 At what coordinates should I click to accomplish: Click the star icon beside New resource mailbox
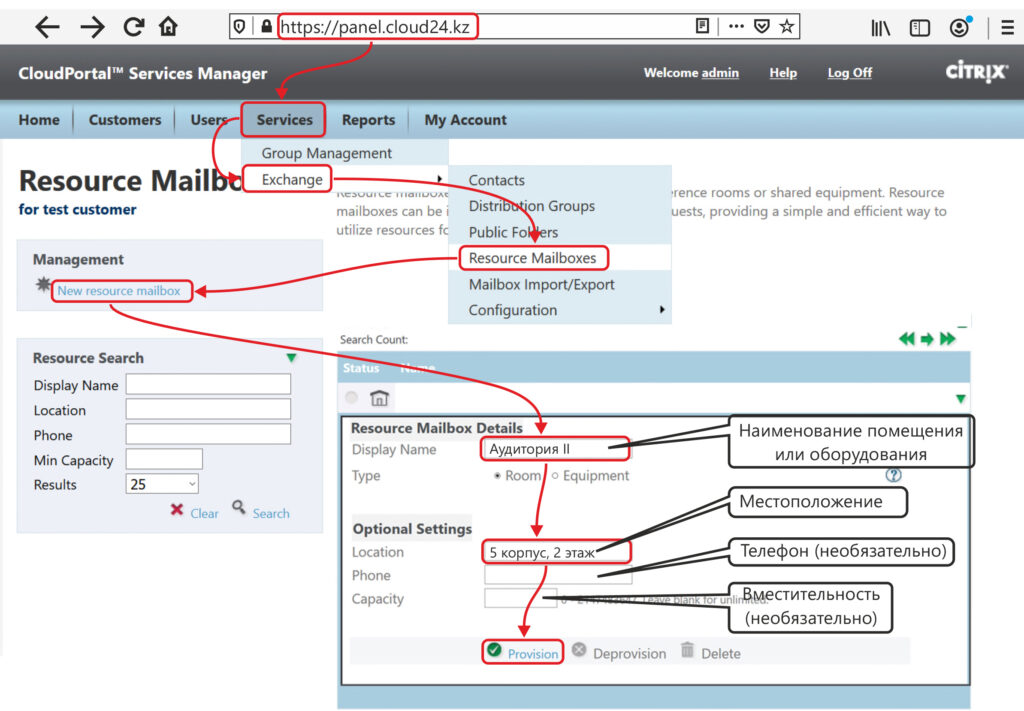click(43, 284)
